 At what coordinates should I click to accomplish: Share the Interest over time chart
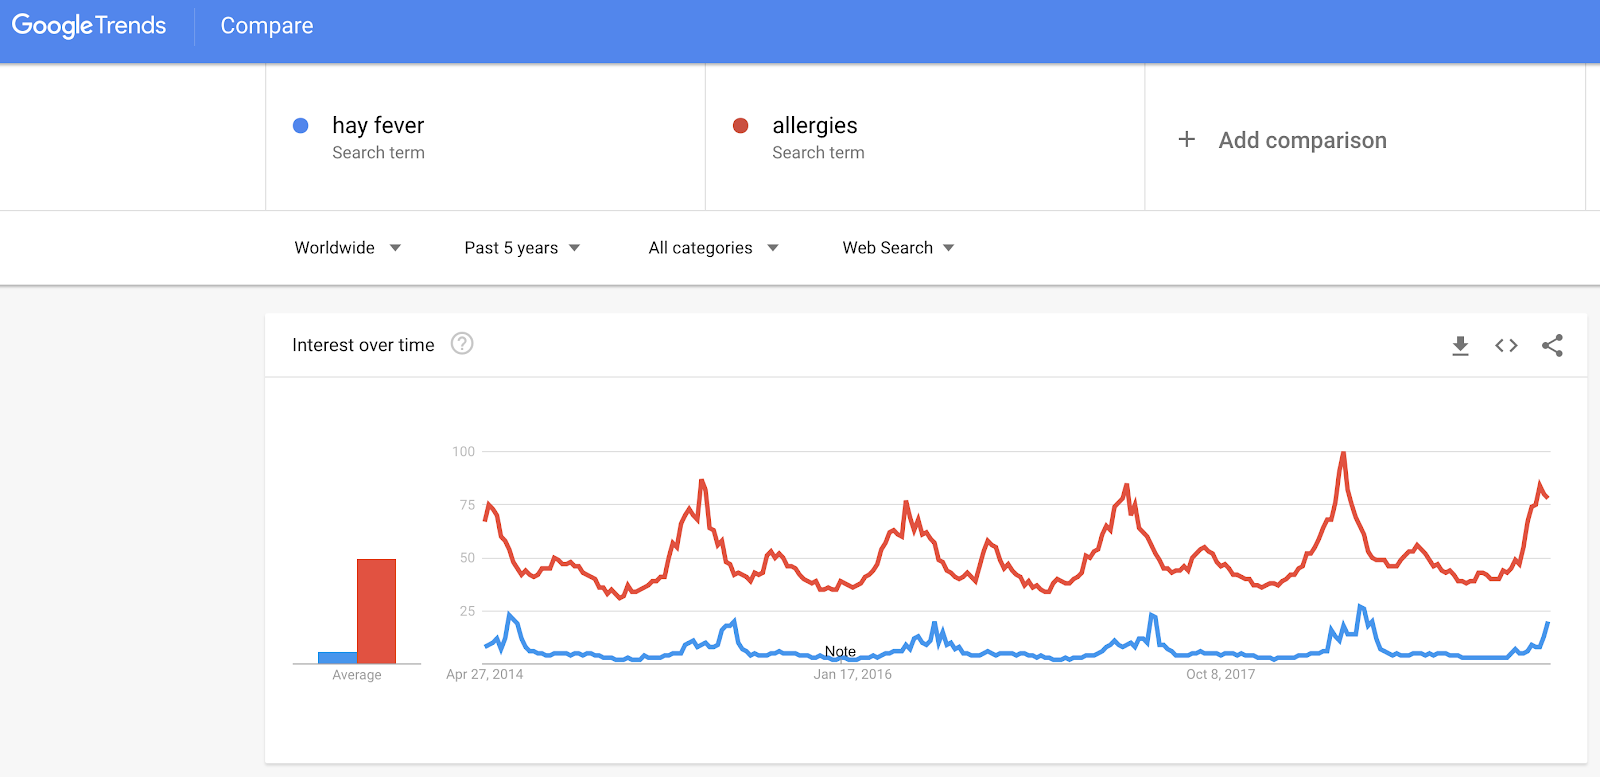(x=1552, y=346)
